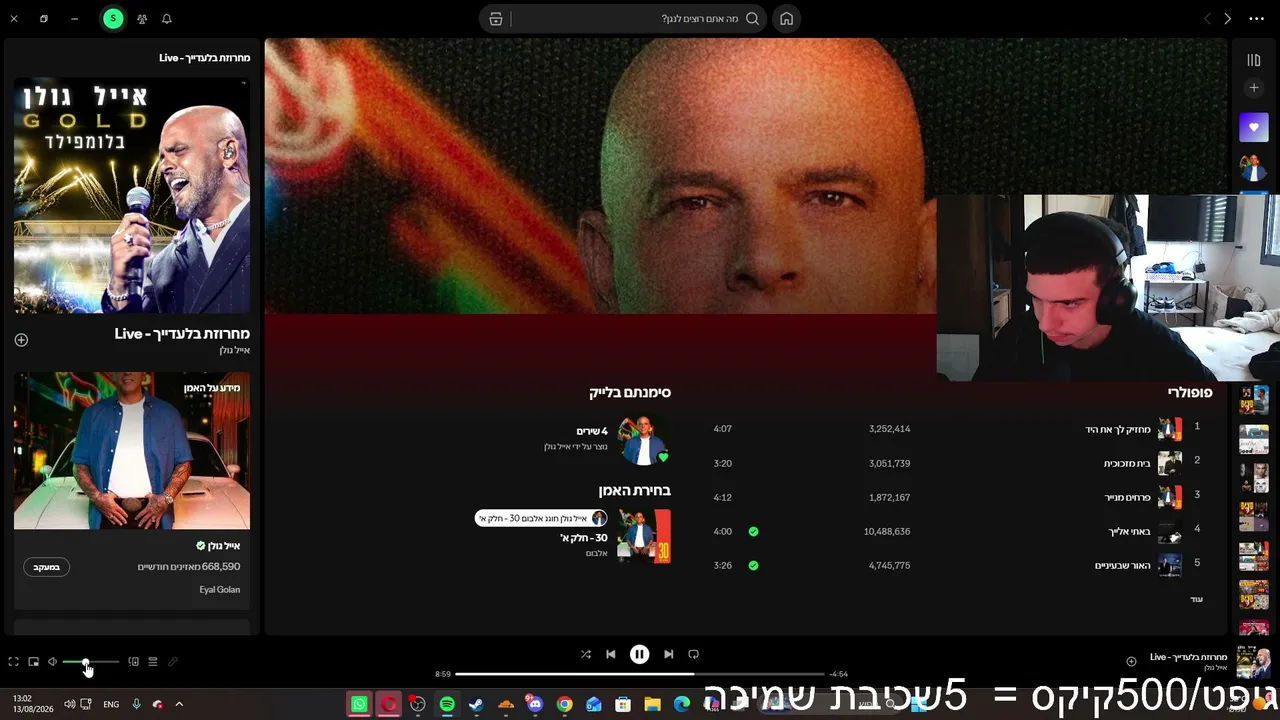Open album title '30 - חלק א''
This screenshot has height=720, width=1280.
[584, 538]
